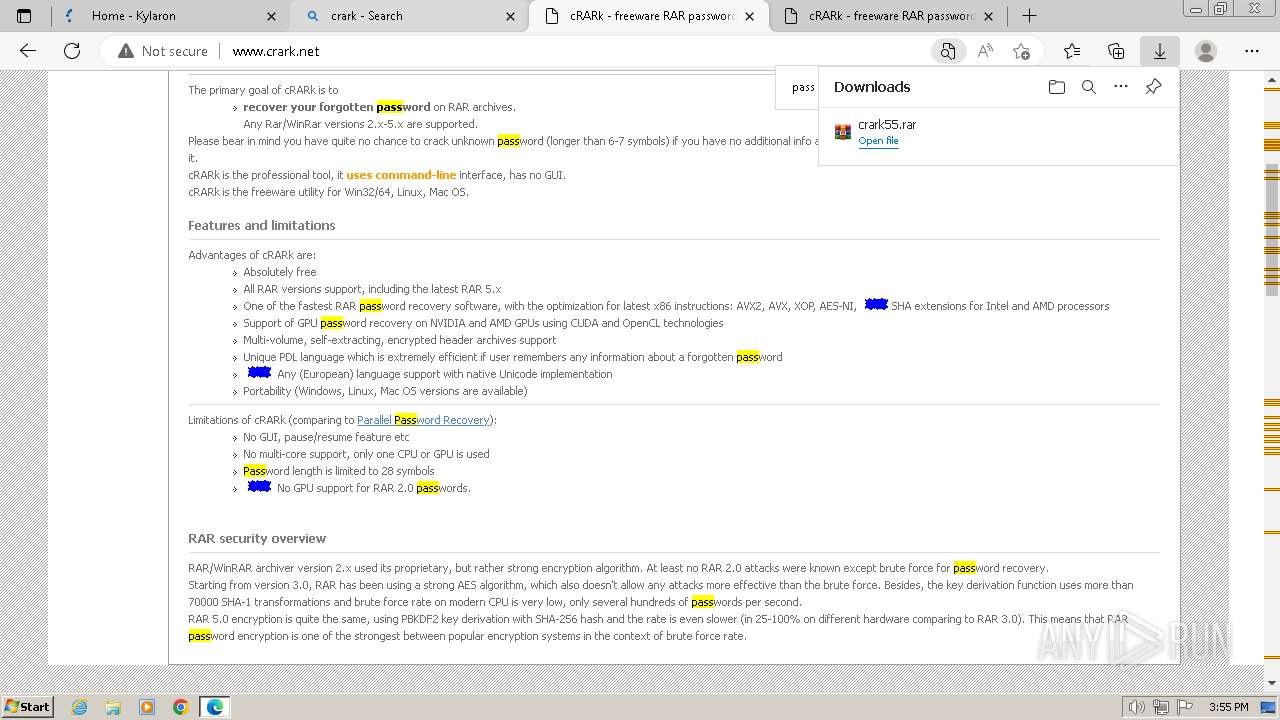Click the Edge taskbar icon

pos(215,707)
